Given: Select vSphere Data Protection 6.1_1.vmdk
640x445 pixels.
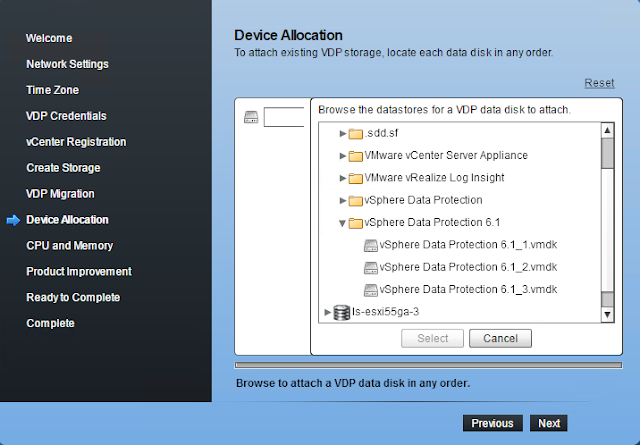Looking at the screenshot, I should pyautogui.click(x=468, y=245).
